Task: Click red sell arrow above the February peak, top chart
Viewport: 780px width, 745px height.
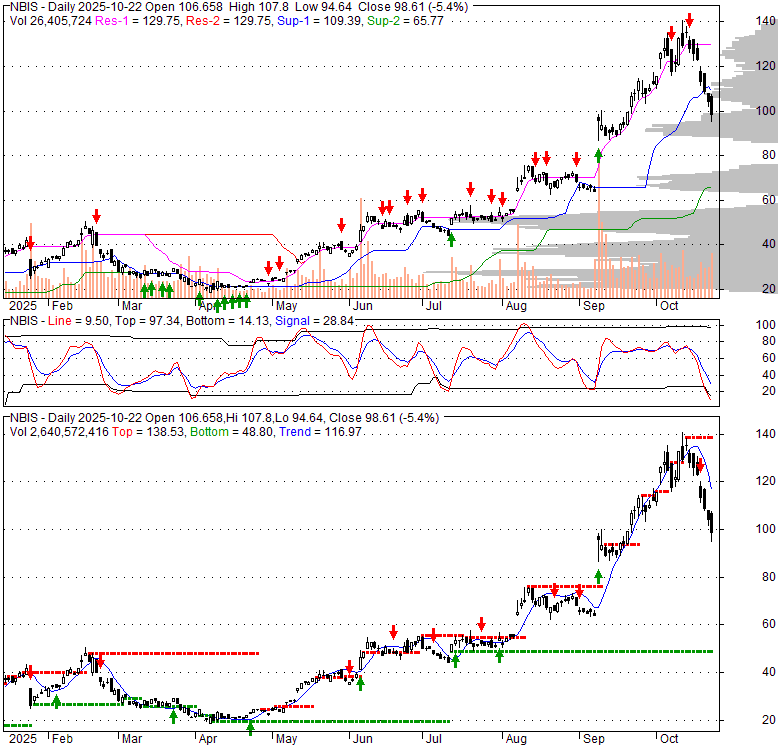Action: (x=96, y=215)
